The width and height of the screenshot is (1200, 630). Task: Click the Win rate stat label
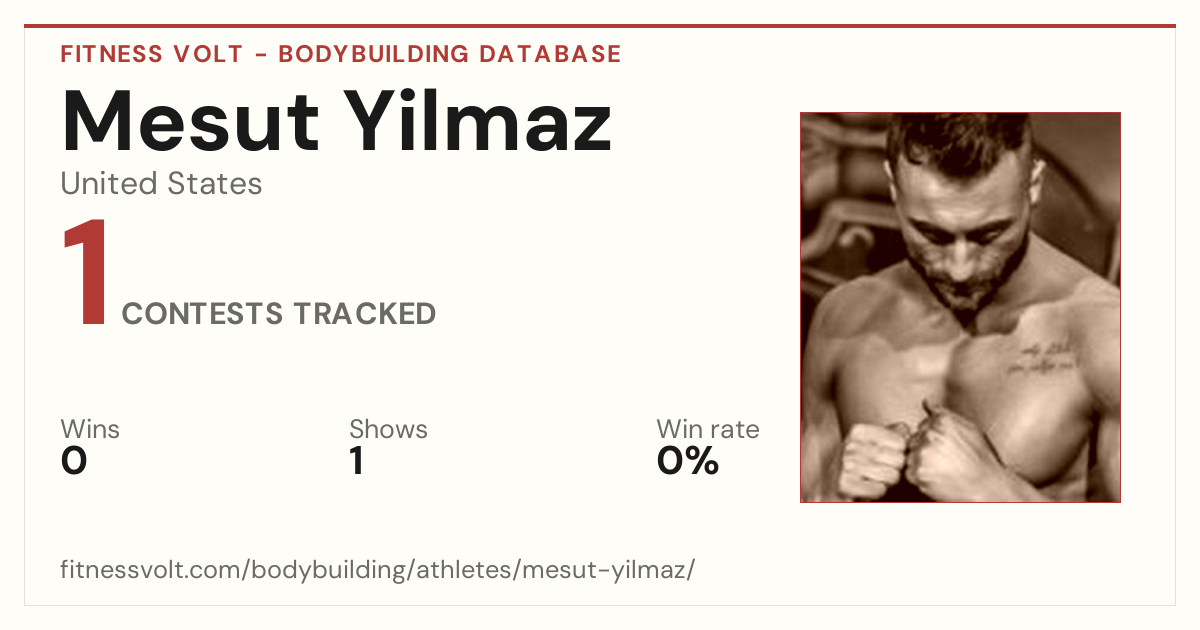708,430
